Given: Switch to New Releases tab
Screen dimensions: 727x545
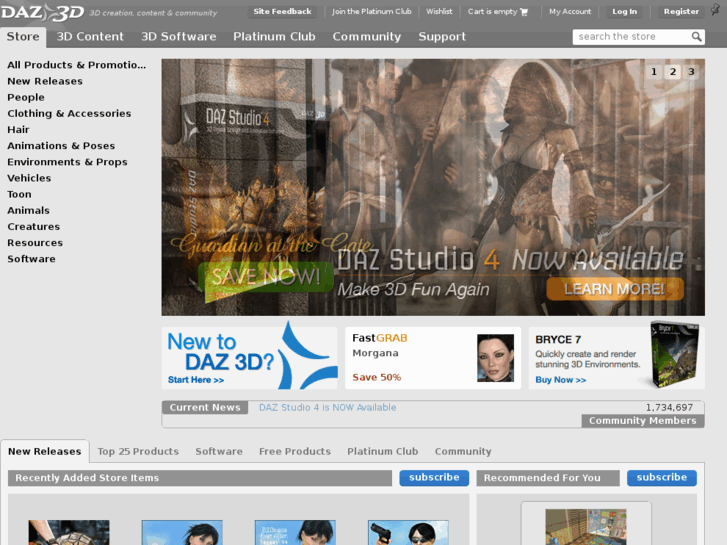Looking at the screenshot, I should [x=45, y=451].
